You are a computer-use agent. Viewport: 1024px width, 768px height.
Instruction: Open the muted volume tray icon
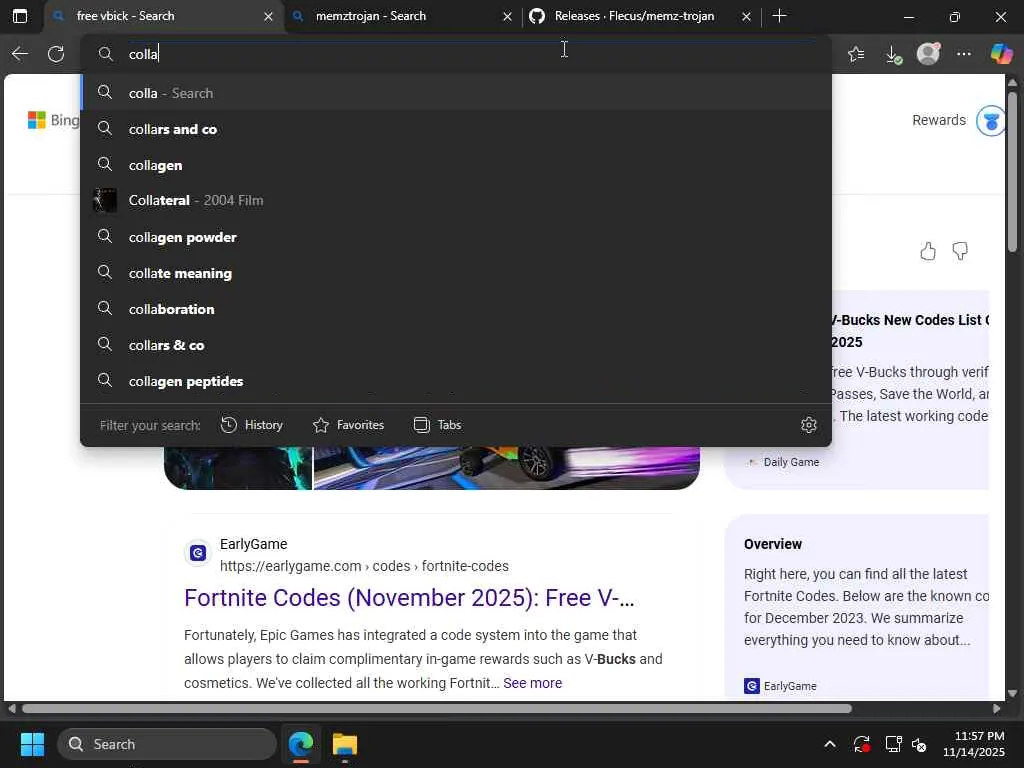point(919,744)
